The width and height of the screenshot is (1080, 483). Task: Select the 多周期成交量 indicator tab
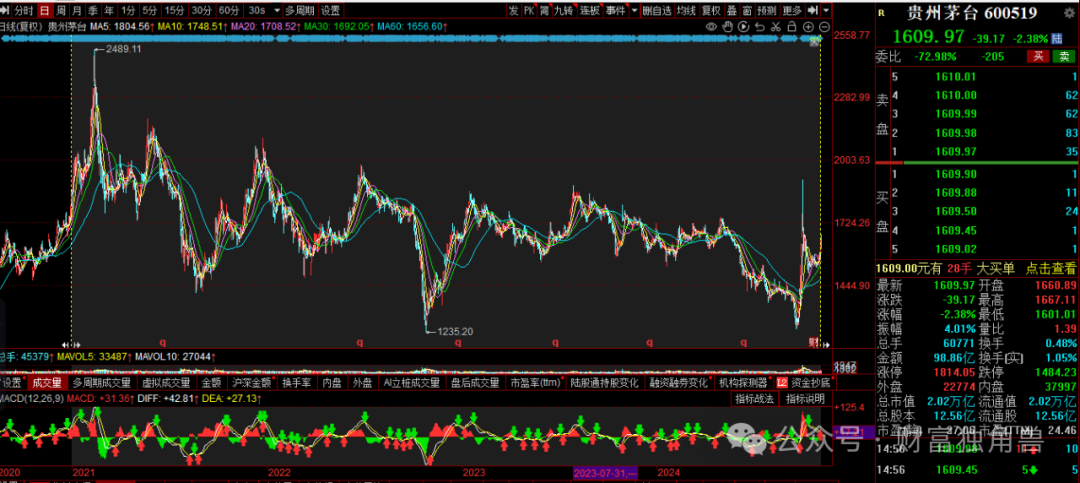pos(101,382)
